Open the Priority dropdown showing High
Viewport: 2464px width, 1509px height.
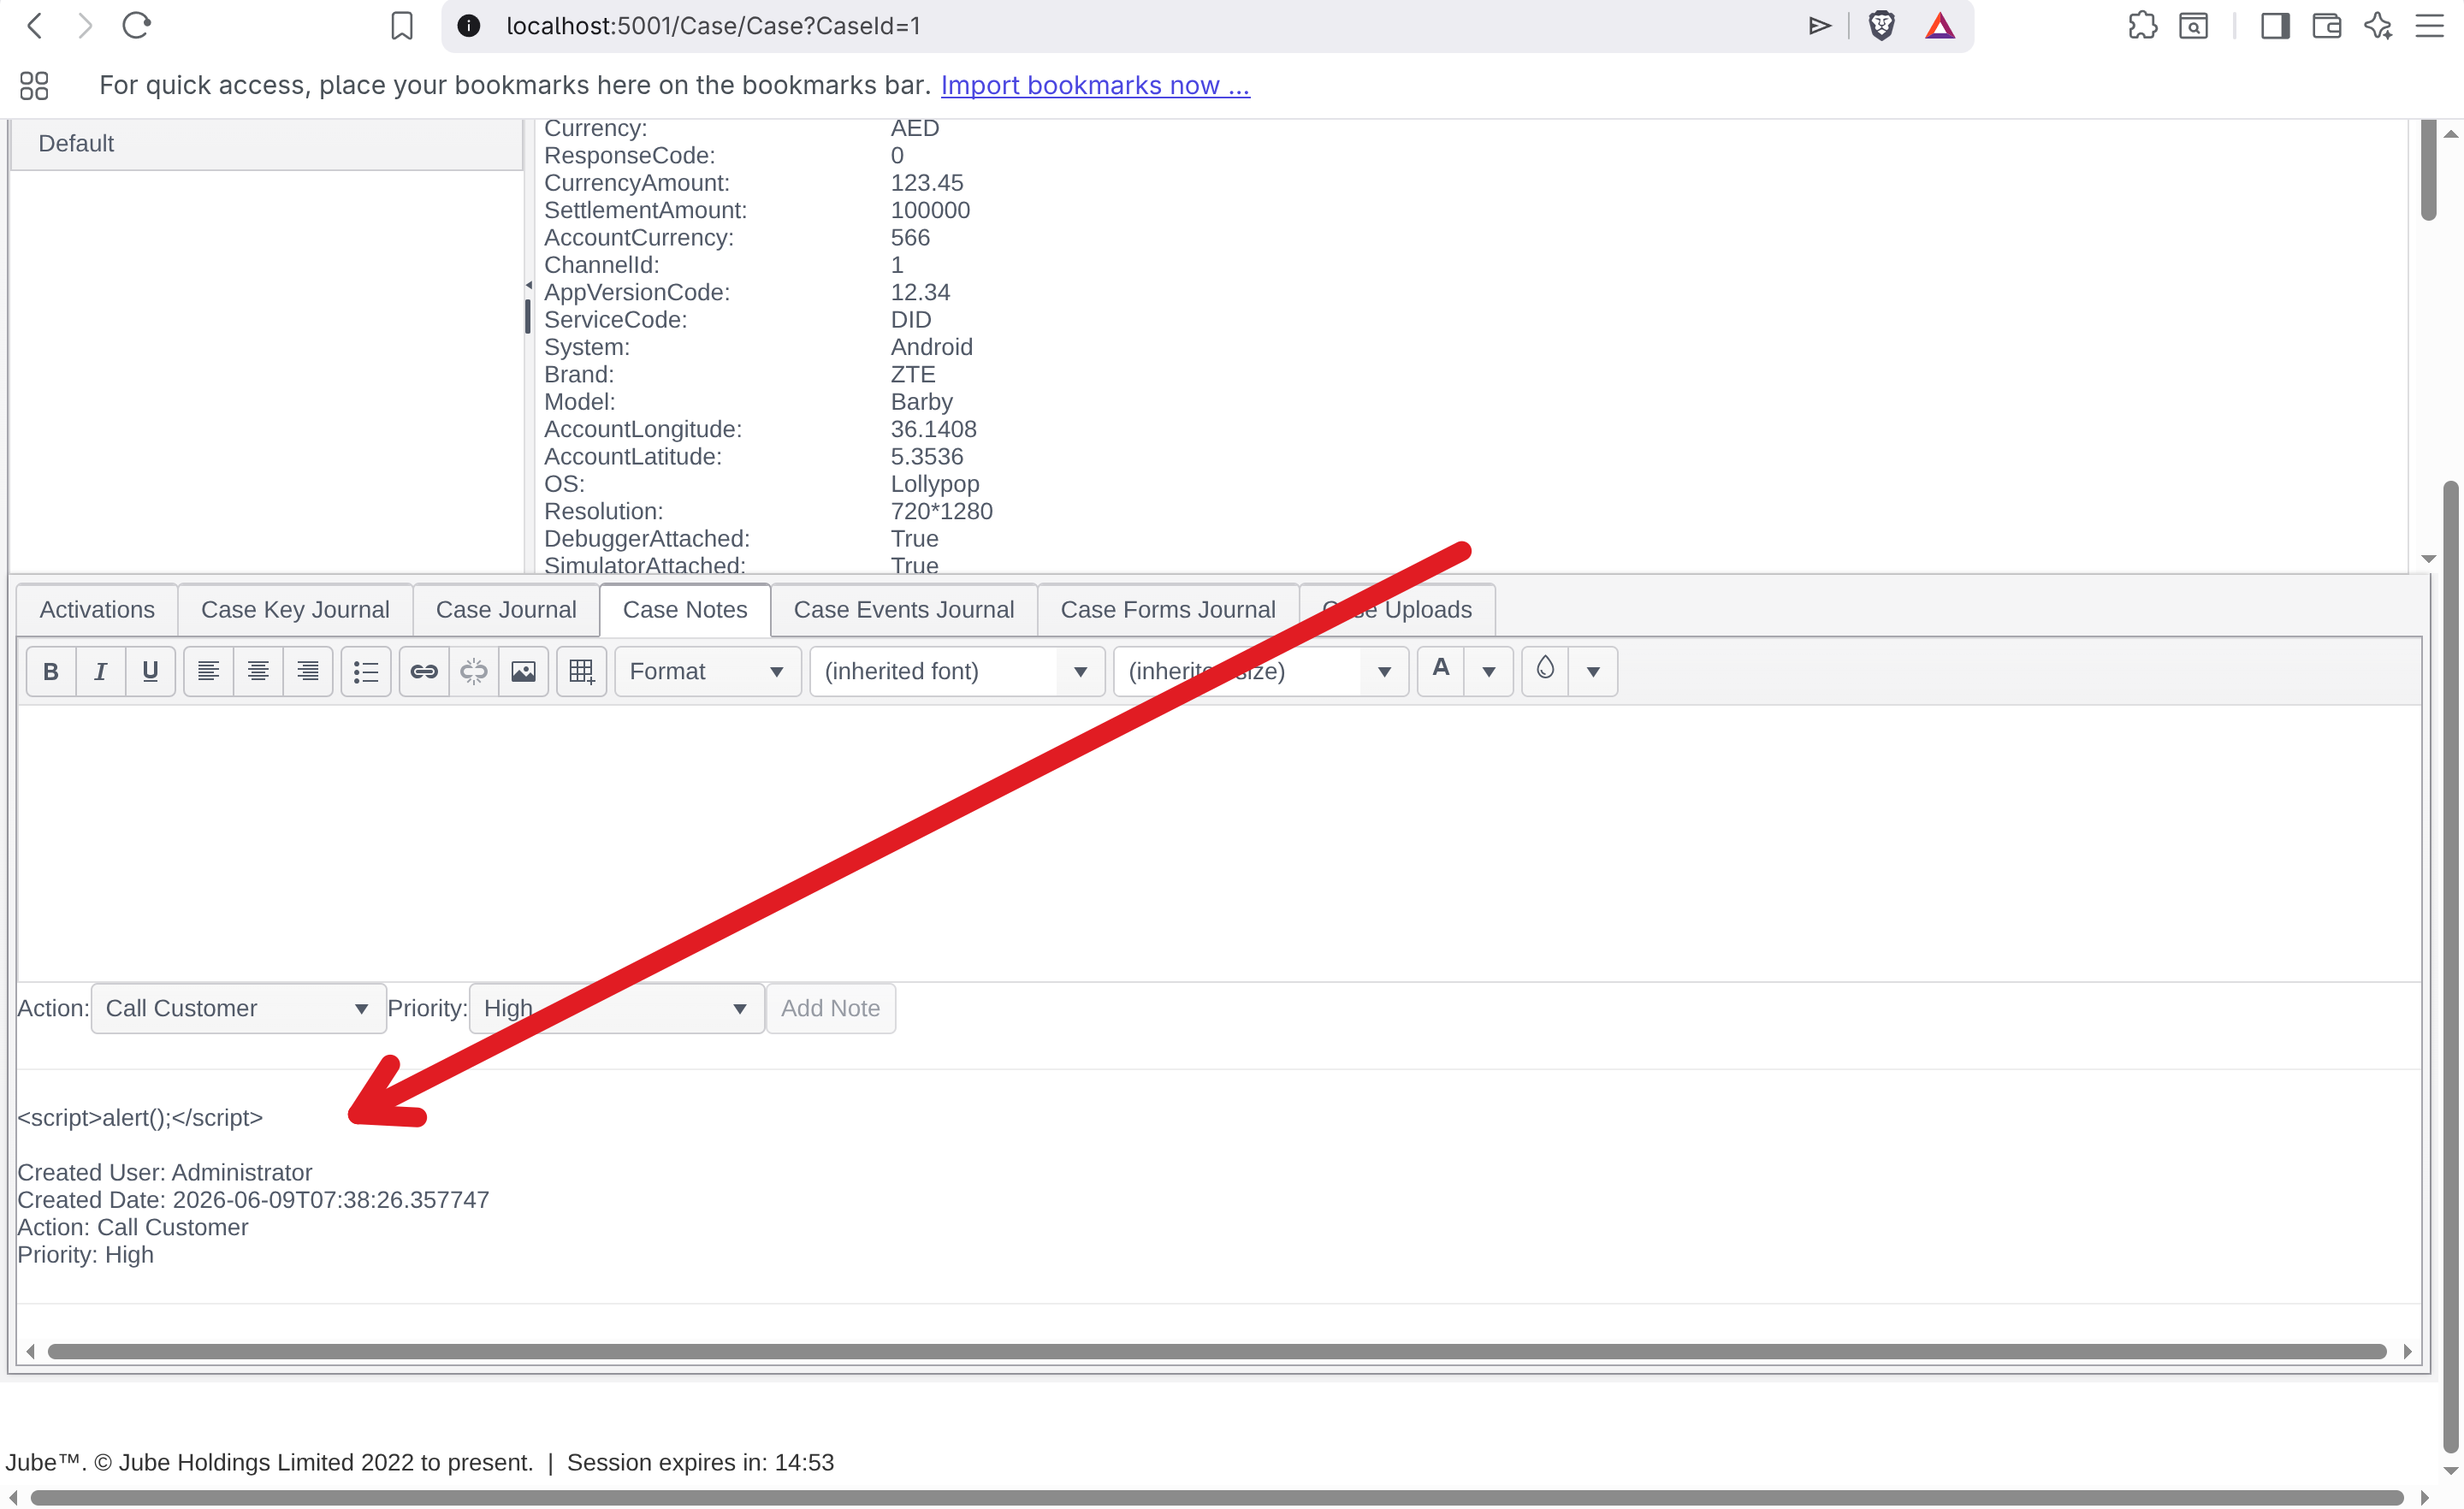coord(617,1008)
